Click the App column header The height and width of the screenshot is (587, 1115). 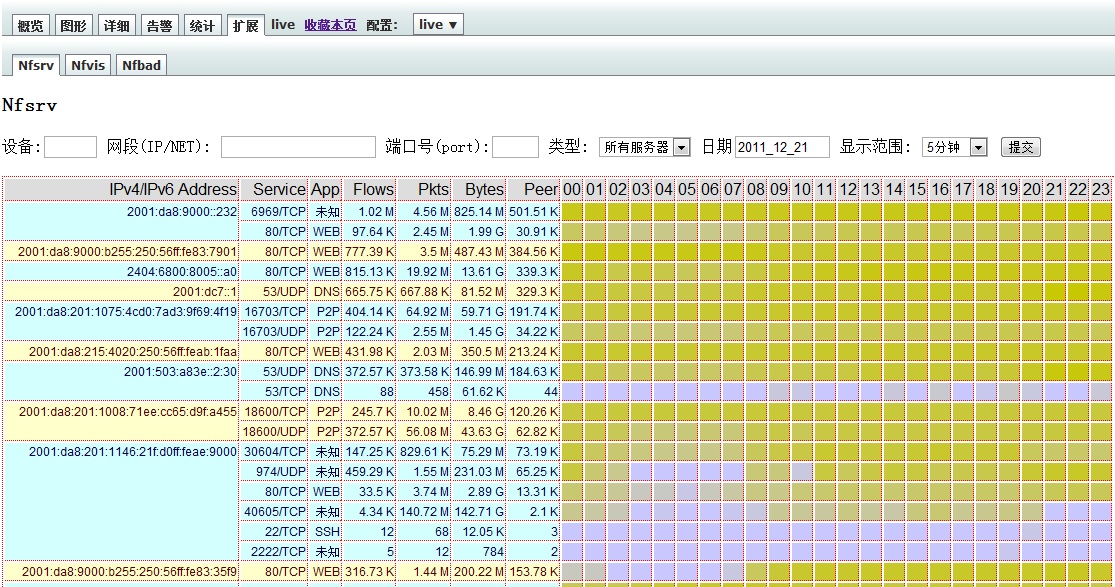pos(326,189)
